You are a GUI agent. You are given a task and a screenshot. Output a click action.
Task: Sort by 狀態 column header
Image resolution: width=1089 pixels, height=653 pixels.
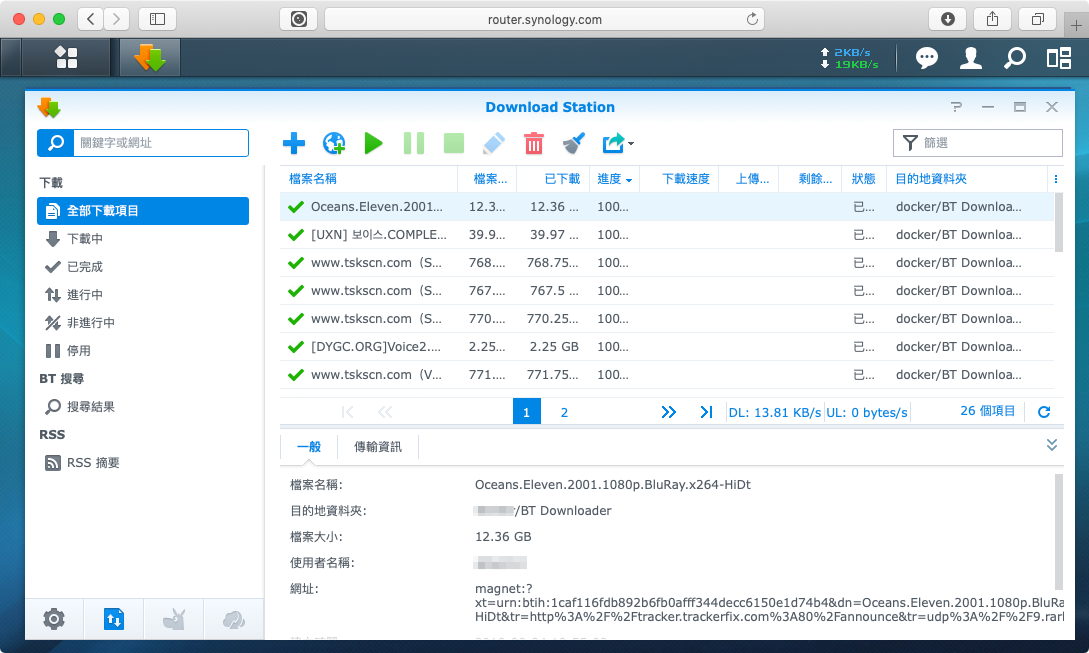[863, 179]
